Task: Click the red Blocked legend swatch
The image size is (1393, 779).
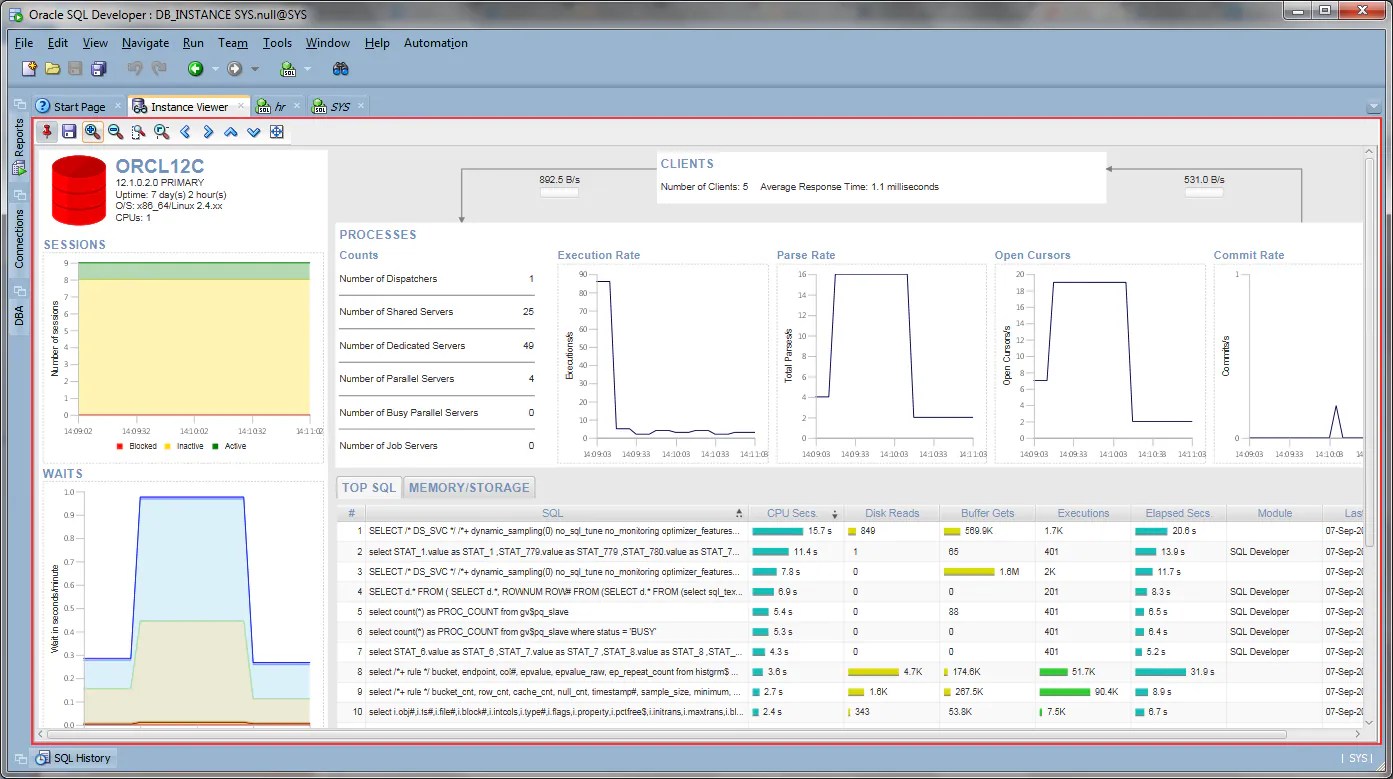Action: pos(120,446)
